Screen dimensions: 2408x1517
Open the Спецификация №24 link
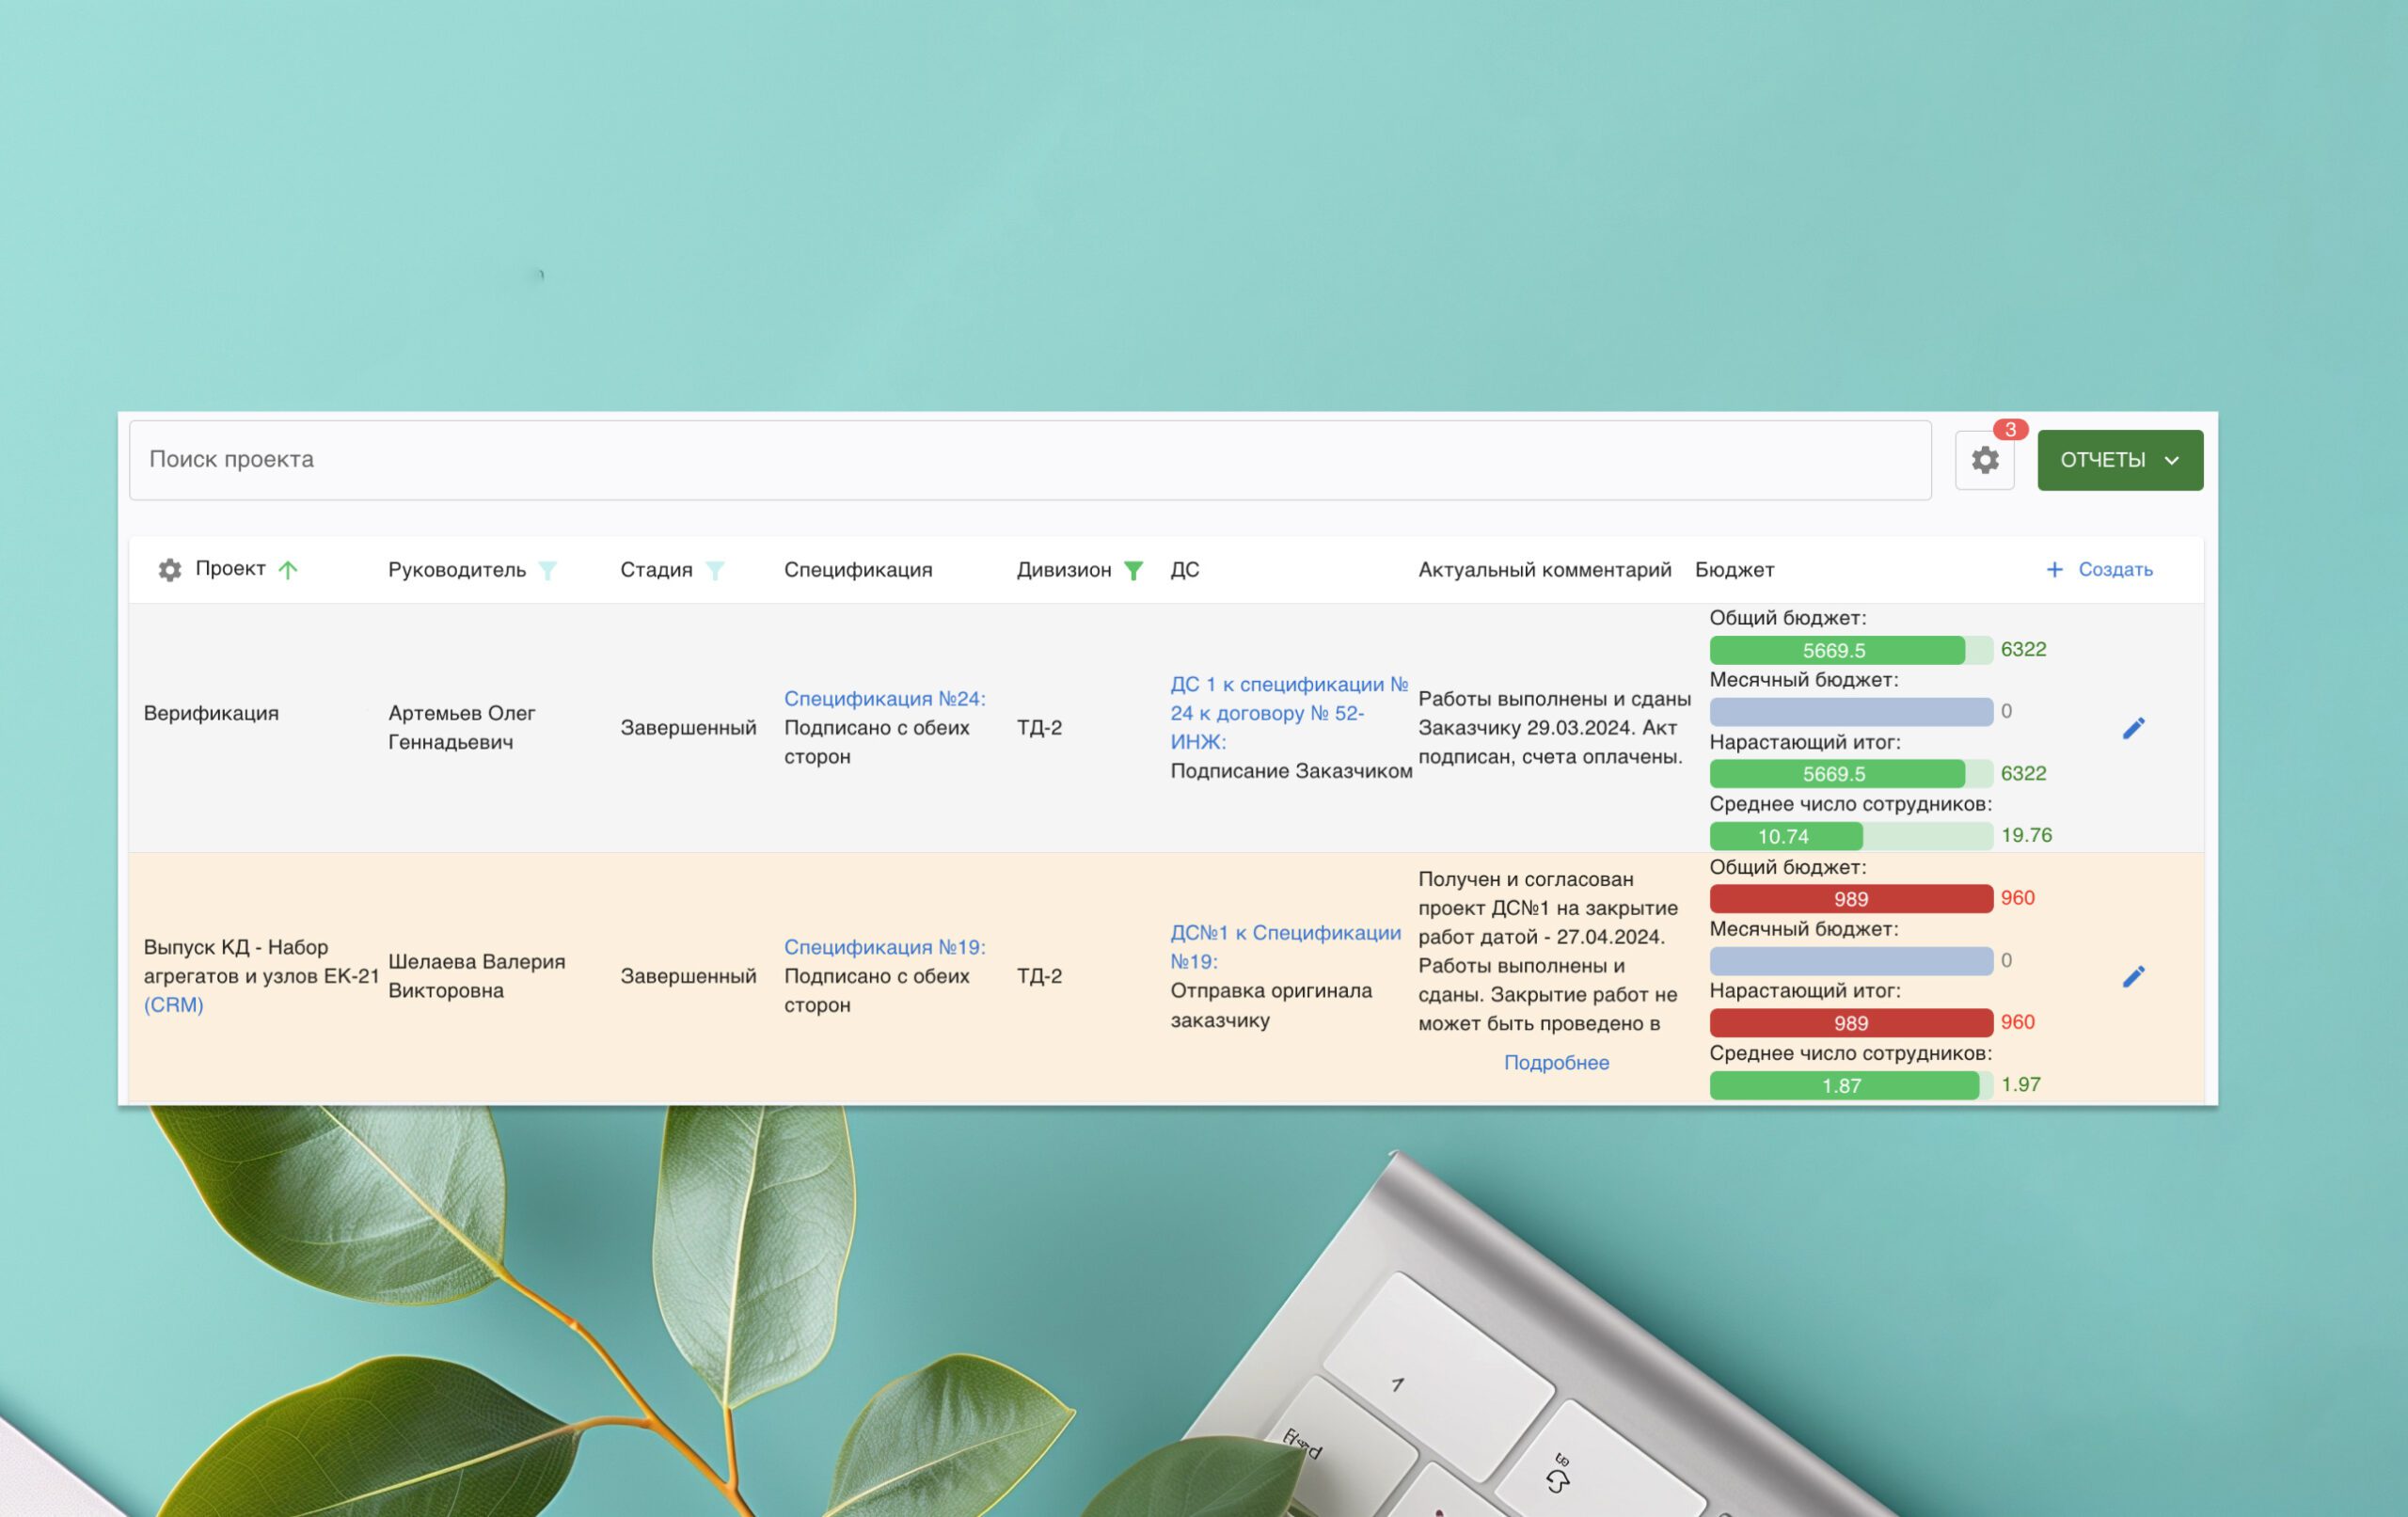pyautogui.click(x=884, y=699)
